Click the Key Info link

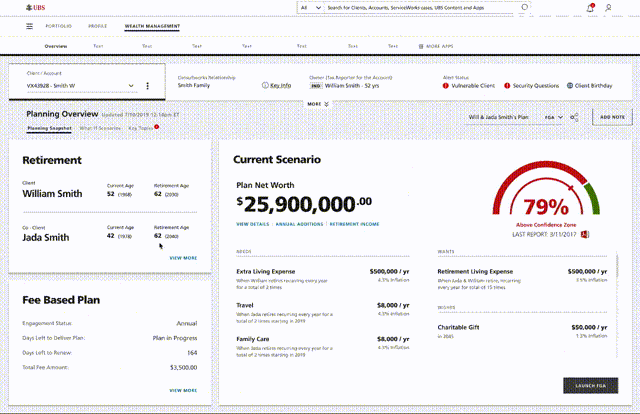pyautogui.click(x=281, y=86)
